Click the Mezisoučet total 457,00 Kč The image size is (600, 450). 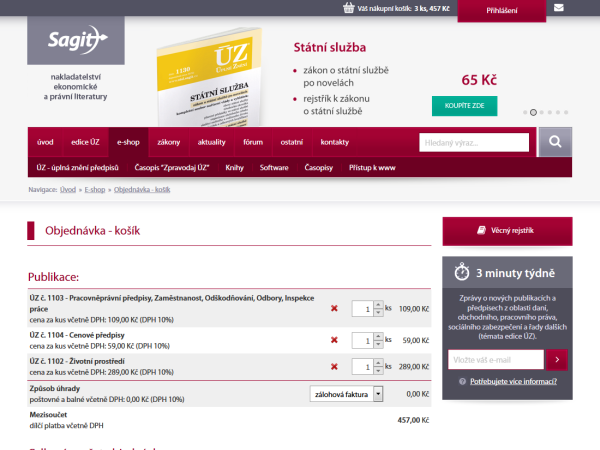(x=413, y=420)
